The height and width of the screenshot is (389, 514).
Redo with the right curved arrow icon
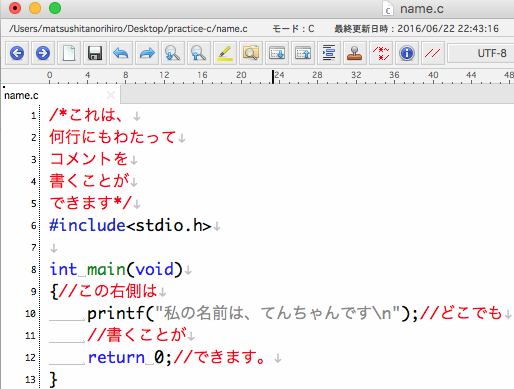[147, 53]
